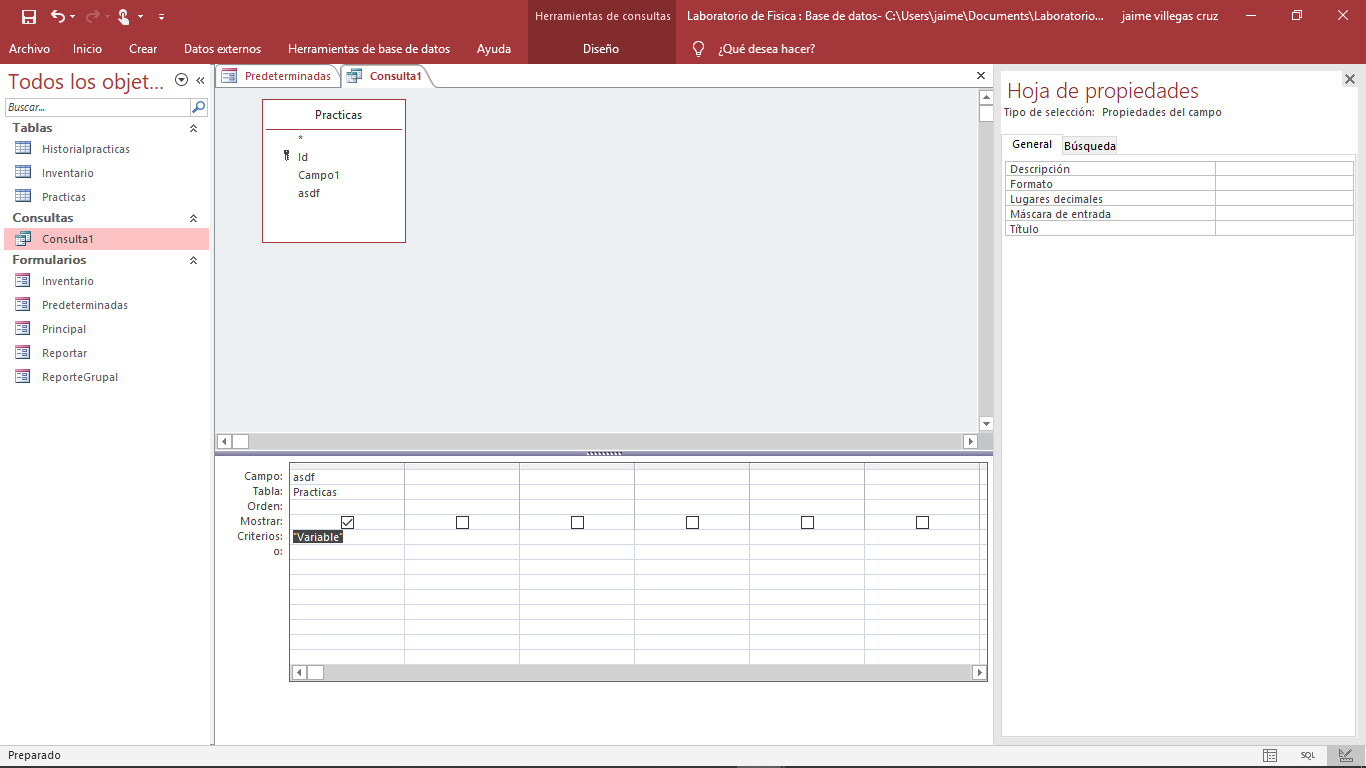
Task: Click the diagram pane scroll down arrow
Action: tap(986, 423)
